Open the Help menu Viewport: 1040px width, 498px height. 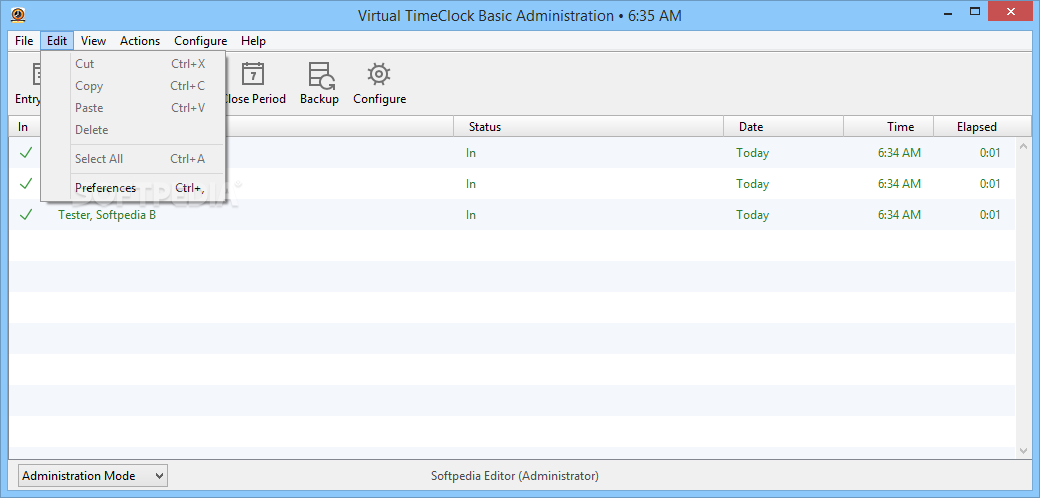tap(253, 40)
